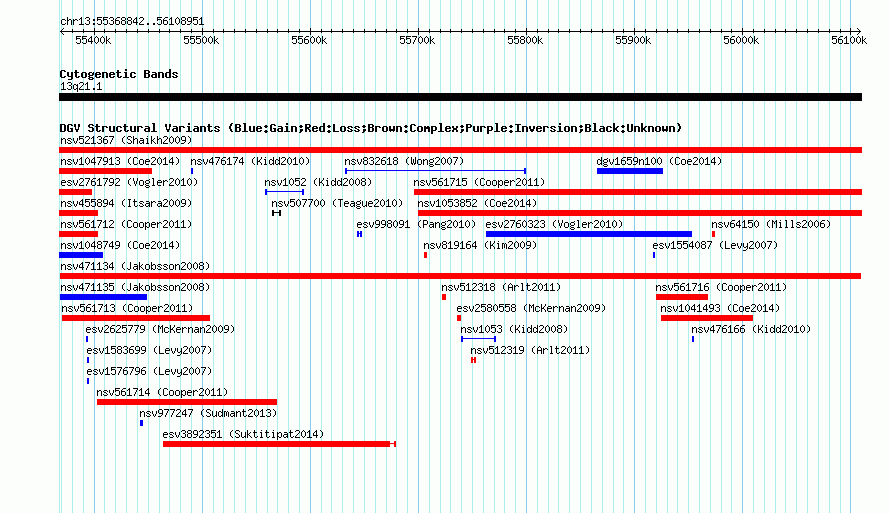Image resolution: width=890 pixels, height=513 pixels.
Task: Open nsv471135 (Jakobsson2008) label
Action: [x=135, y=287]
